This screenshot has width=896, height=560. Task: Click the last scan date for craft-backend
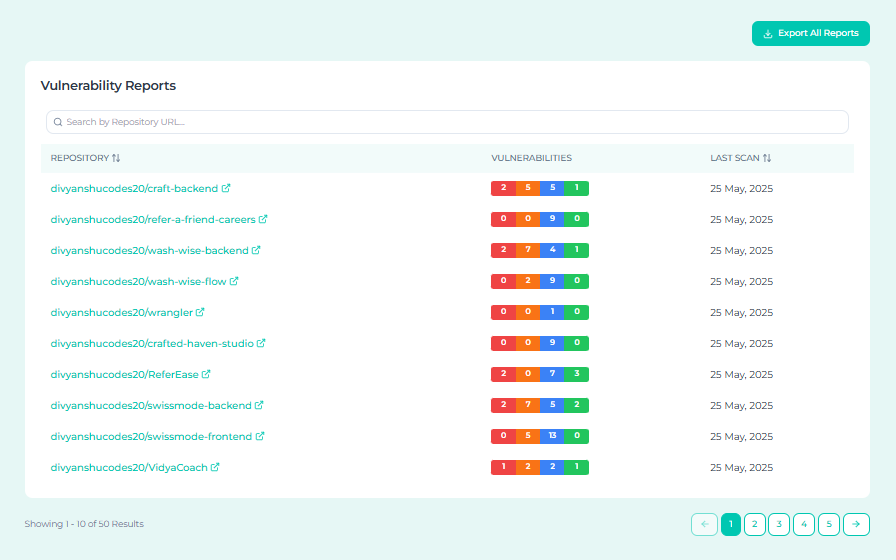pos(741,189)
